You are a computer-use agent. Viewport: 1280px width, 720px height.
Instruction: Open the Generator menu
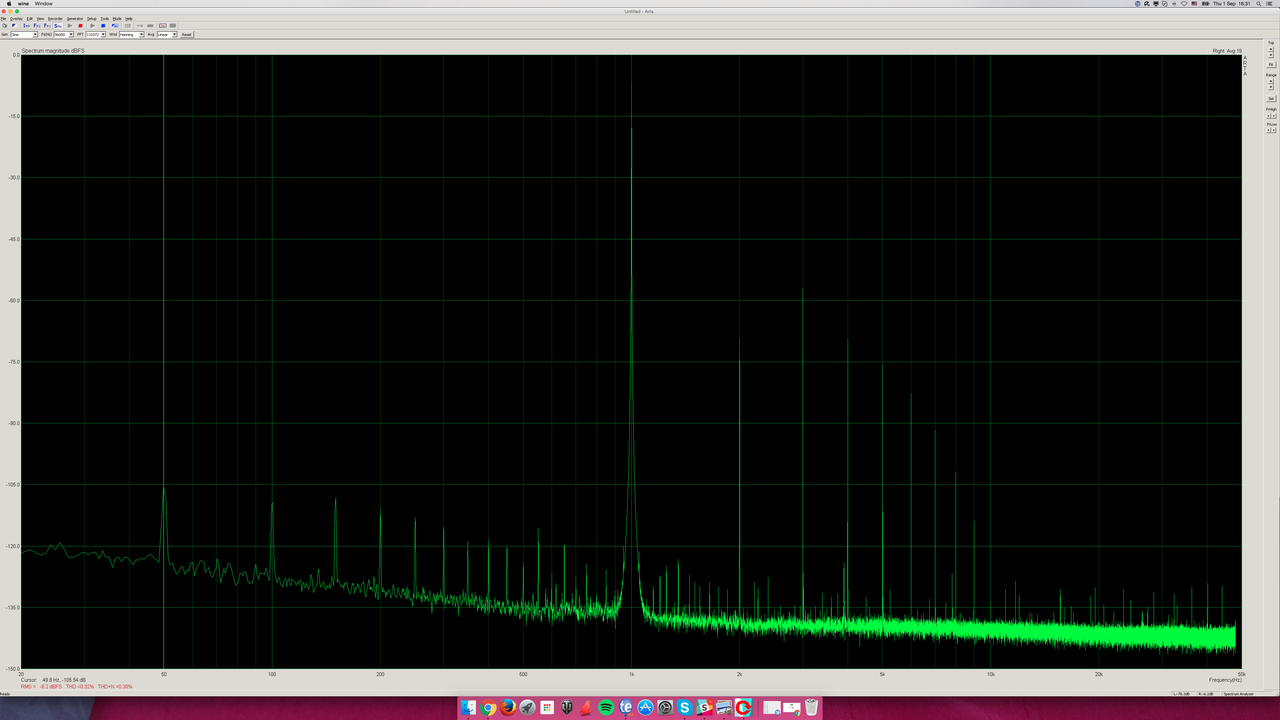point(75,19)
